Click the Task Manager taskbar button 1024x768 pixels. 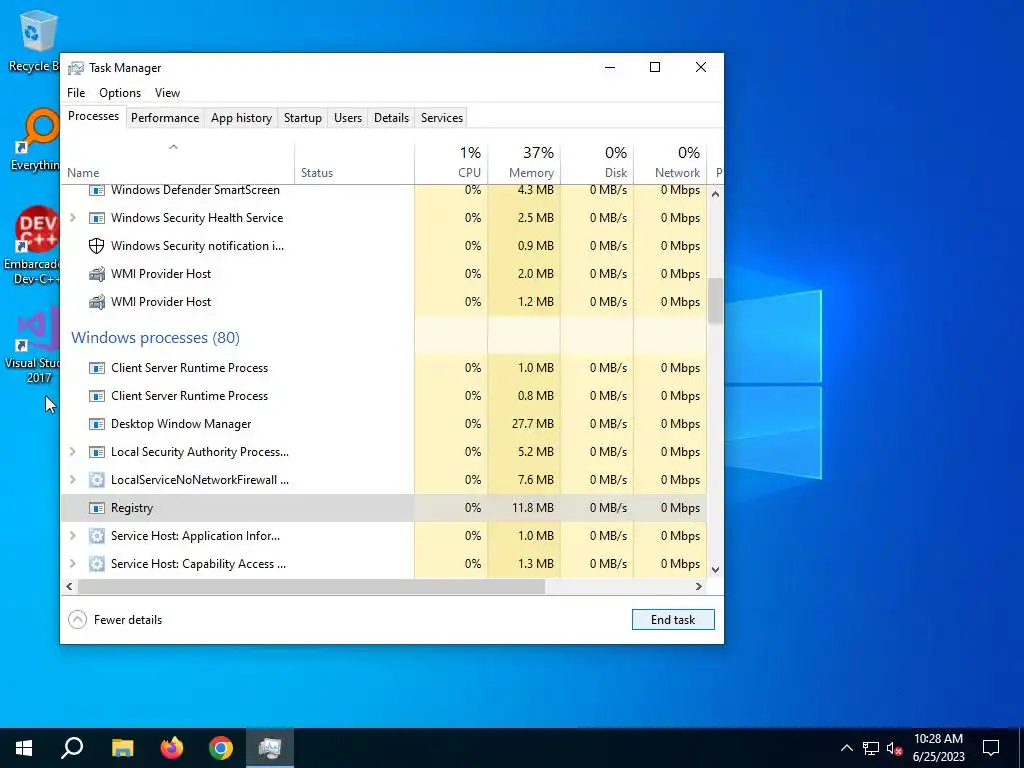point(270,748)
